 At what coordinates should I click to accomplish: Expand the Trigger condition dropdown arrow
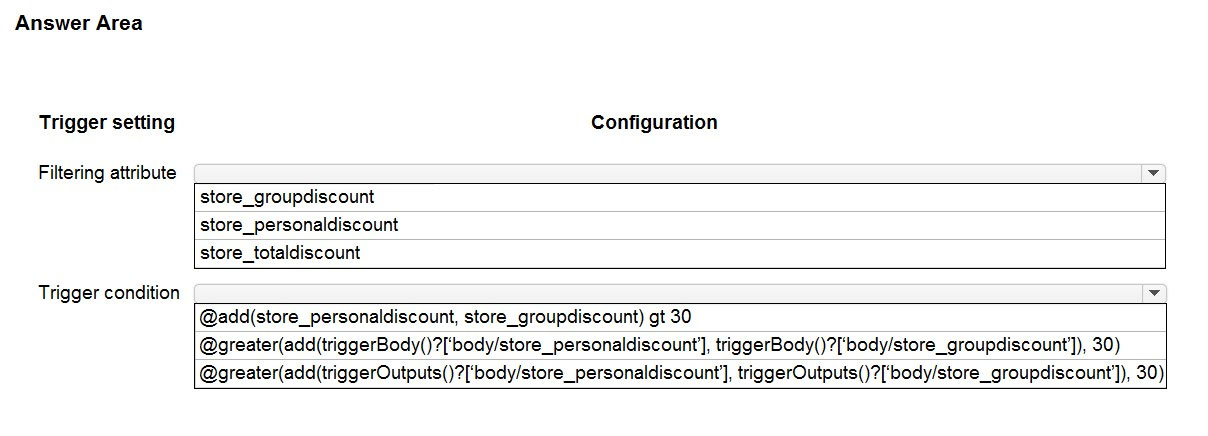click(1154, 293)
